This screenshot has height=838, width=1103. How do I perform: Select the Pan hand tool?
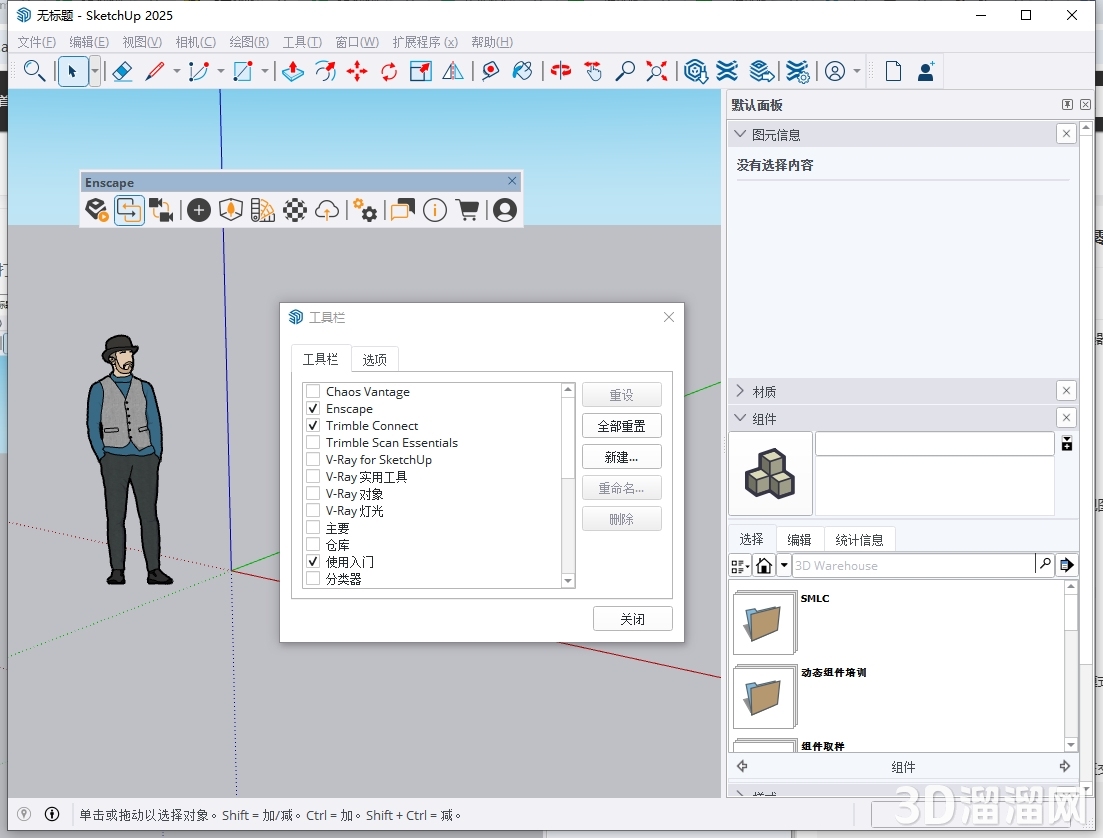pos(593,71)
